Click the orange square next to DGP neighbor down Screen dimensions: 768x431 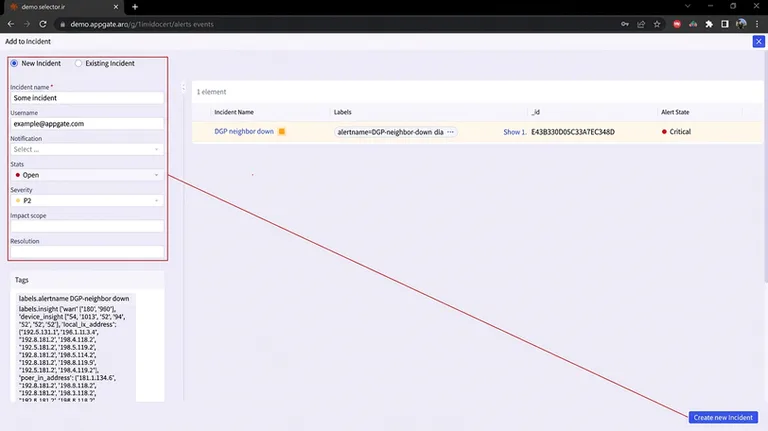(x=282, y=131)
